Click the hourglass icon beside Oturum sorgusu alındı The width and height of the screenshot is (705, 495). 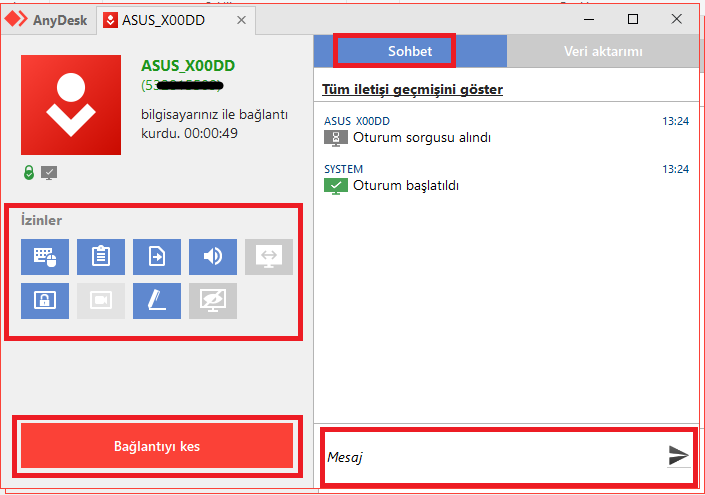pos(336,138)
